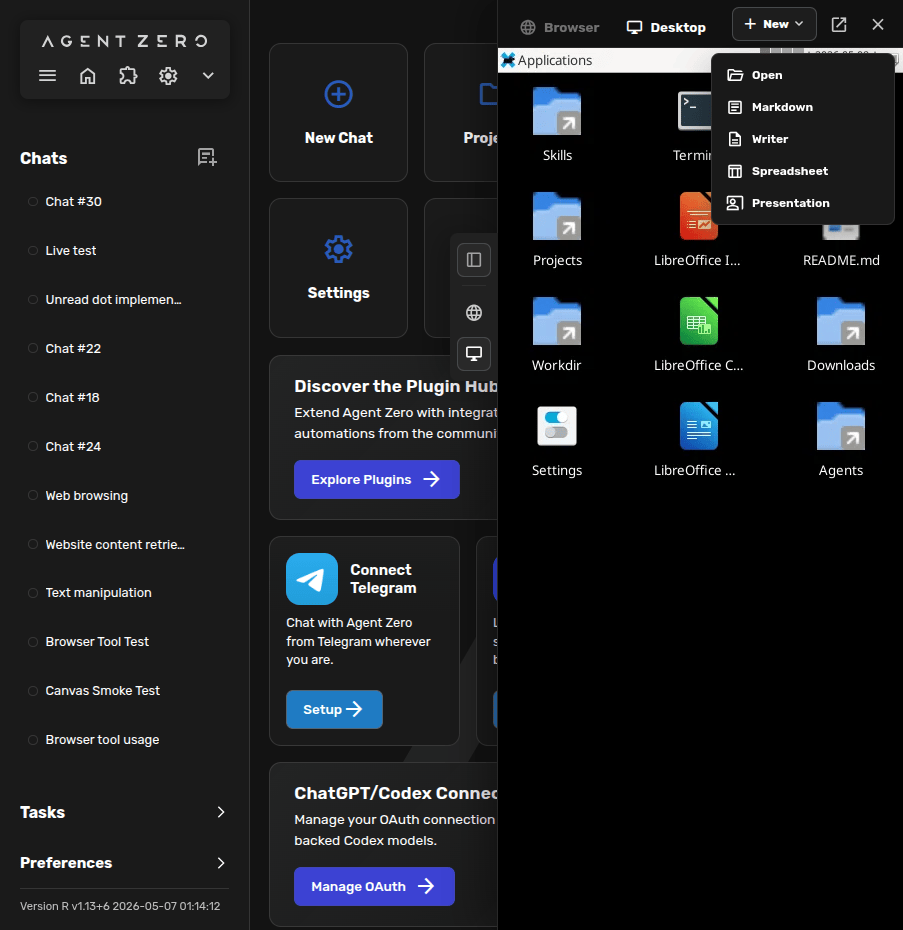Click the Telegram paper plane icon
903x930 pixels.
(312, 579)
